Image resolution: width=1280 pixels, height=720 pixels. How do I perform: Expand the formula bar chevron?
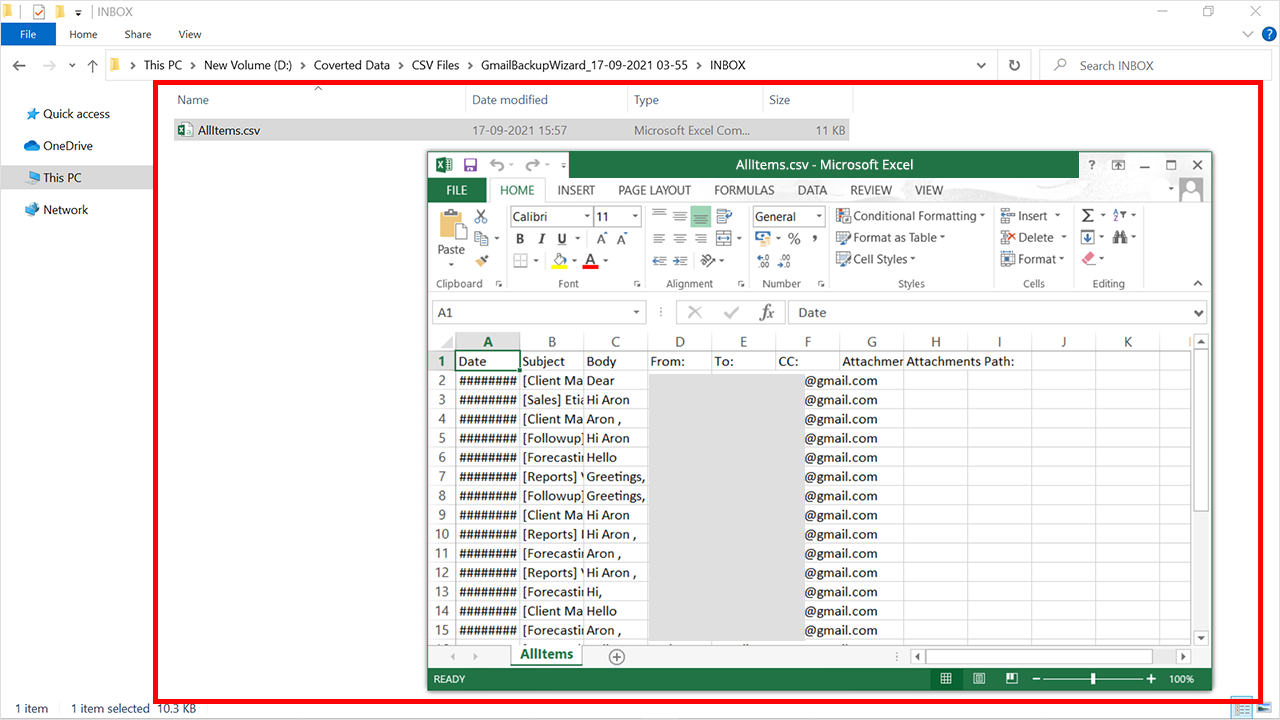click(x=1199, y=313)
